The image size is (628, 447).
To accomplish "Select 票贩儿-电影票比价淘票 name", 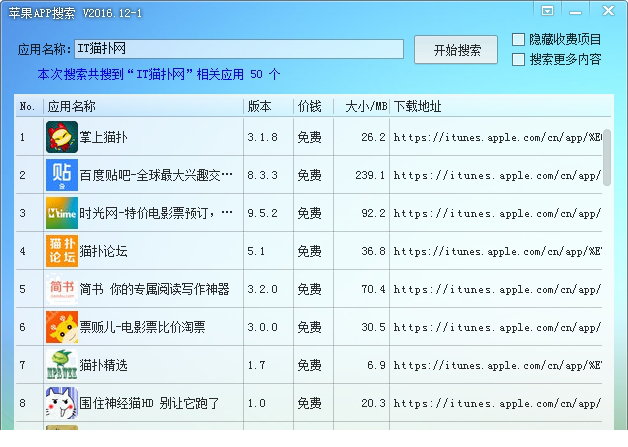I will (x=142, y=327).
